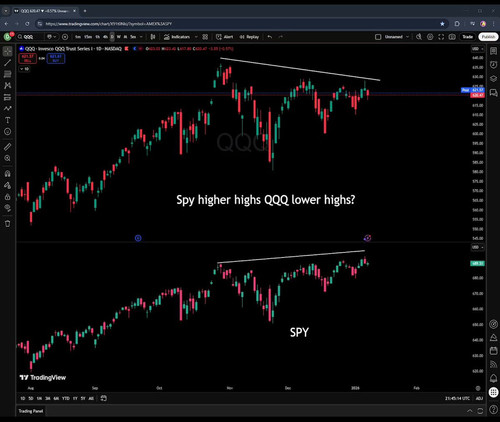Screen dimensions: 500x422
Task: Select the D daily timeframe
Action: pos(112,37)
